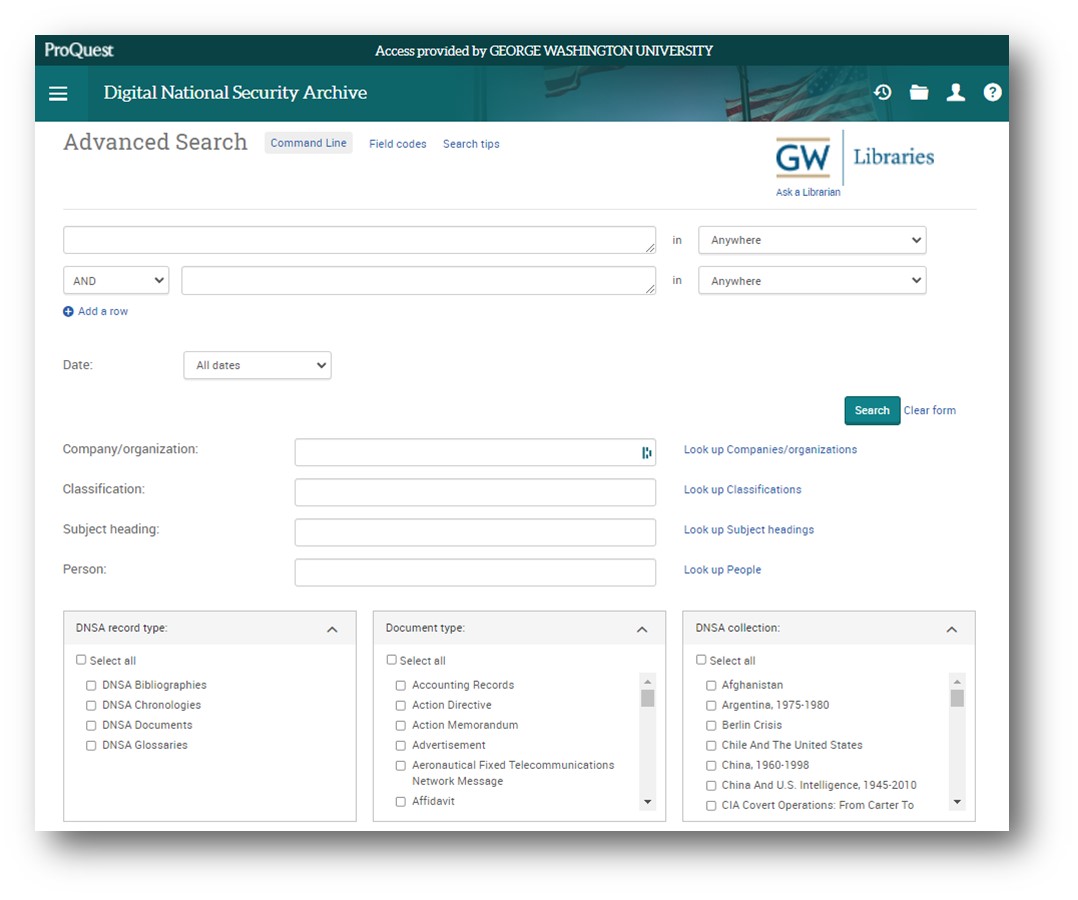Click Clear form link
This screenshot has height=900, width=1078.
coord(930,410)
